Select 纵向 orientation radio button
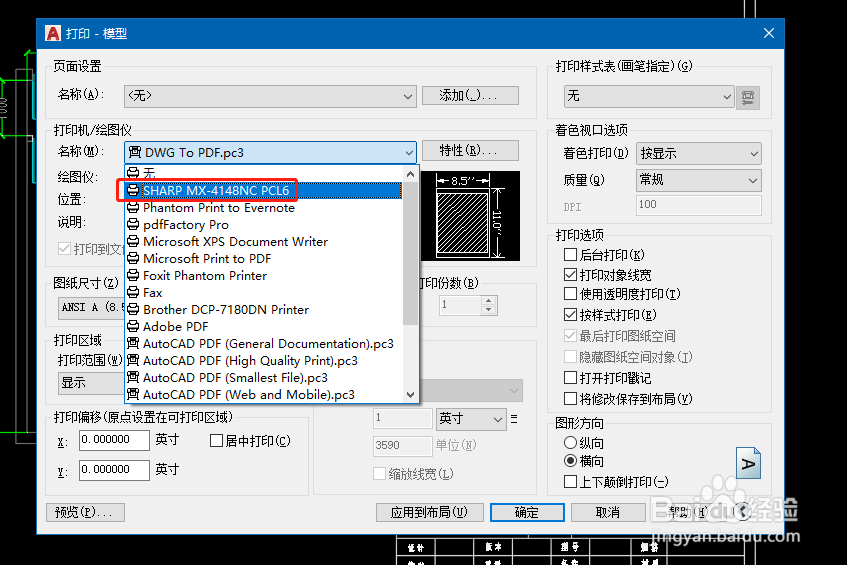This screenshot has height=565, width=847. point(570,443)
